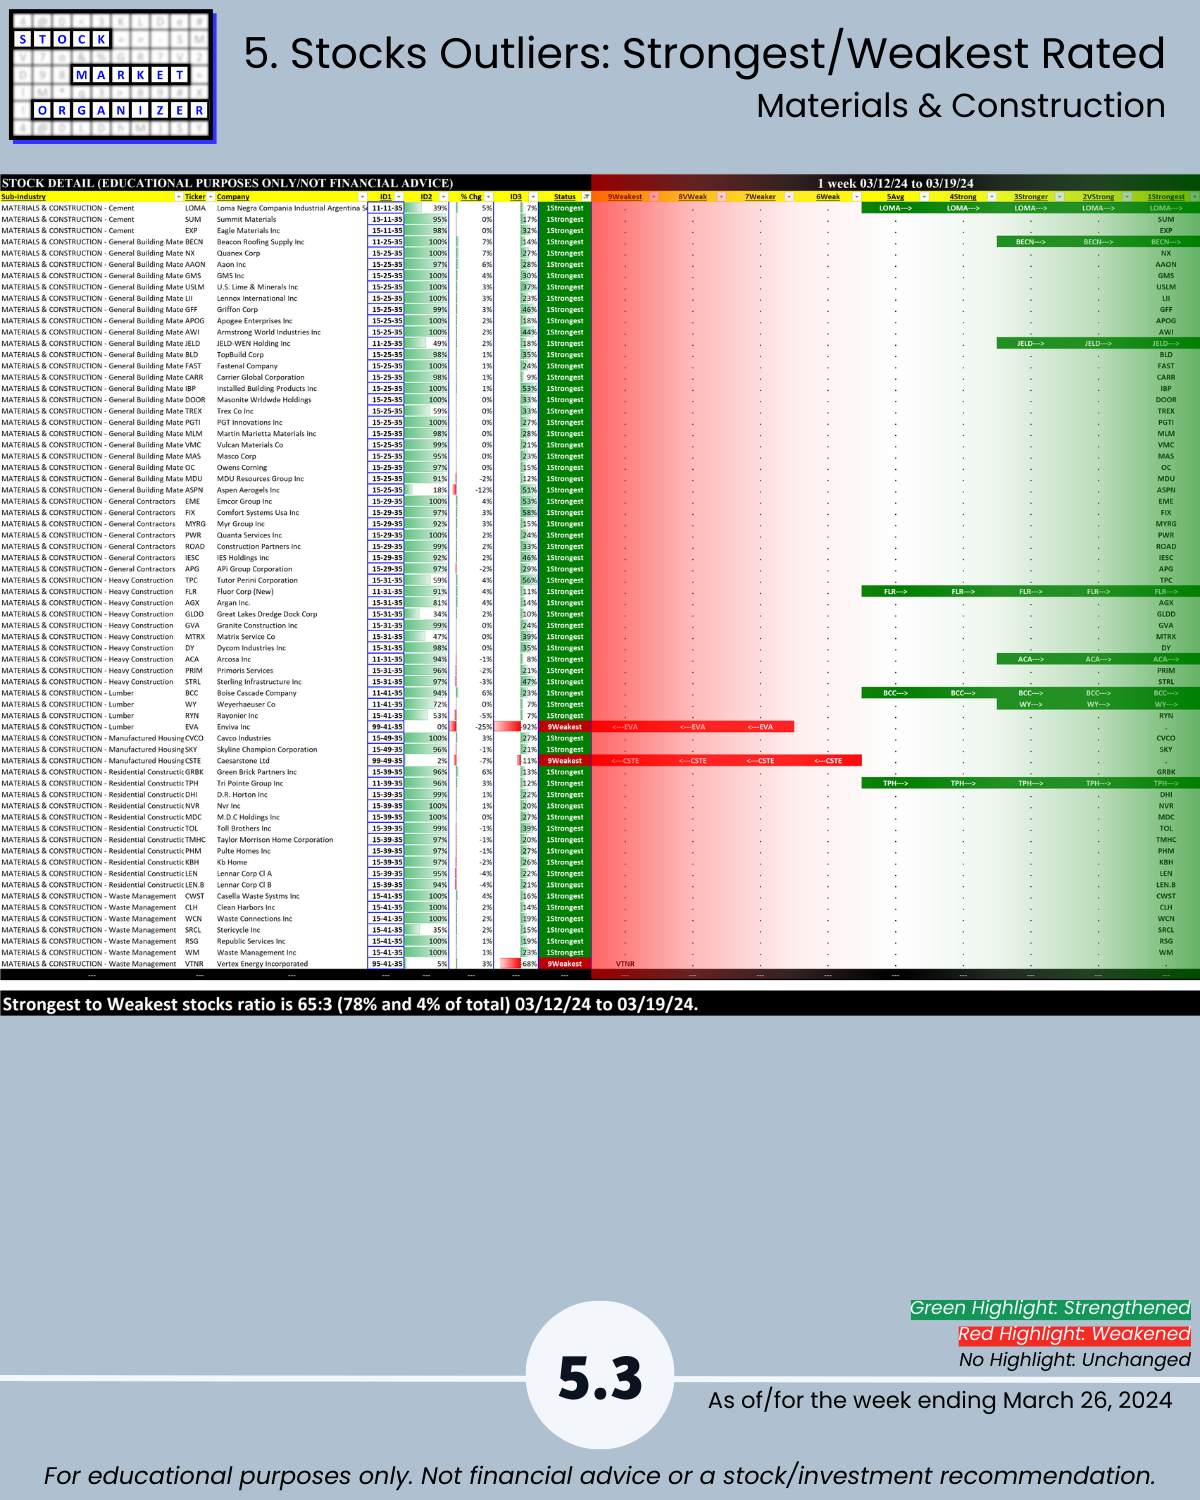Click the 5.3 page number circle
This screenshot has height=1500, width=1200.
coord(600,1376)
